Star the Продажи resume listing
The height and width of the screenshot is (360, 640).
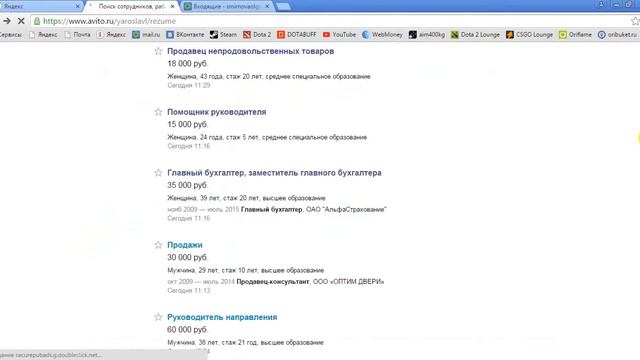pyautogui.click(x=158, y=245)
